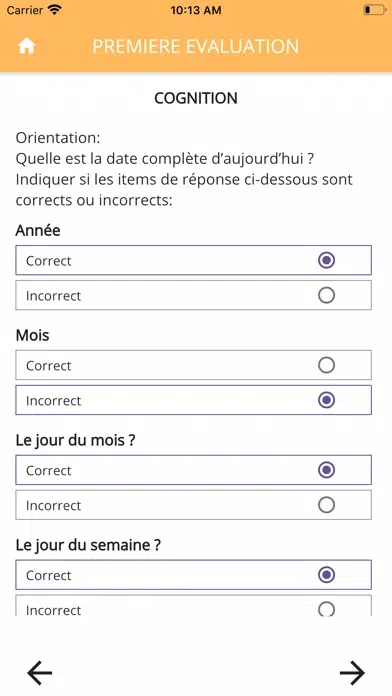Tap the Année Correct option label
The width and height of the screenshot is (392, 696).
(x=48, y=261)
